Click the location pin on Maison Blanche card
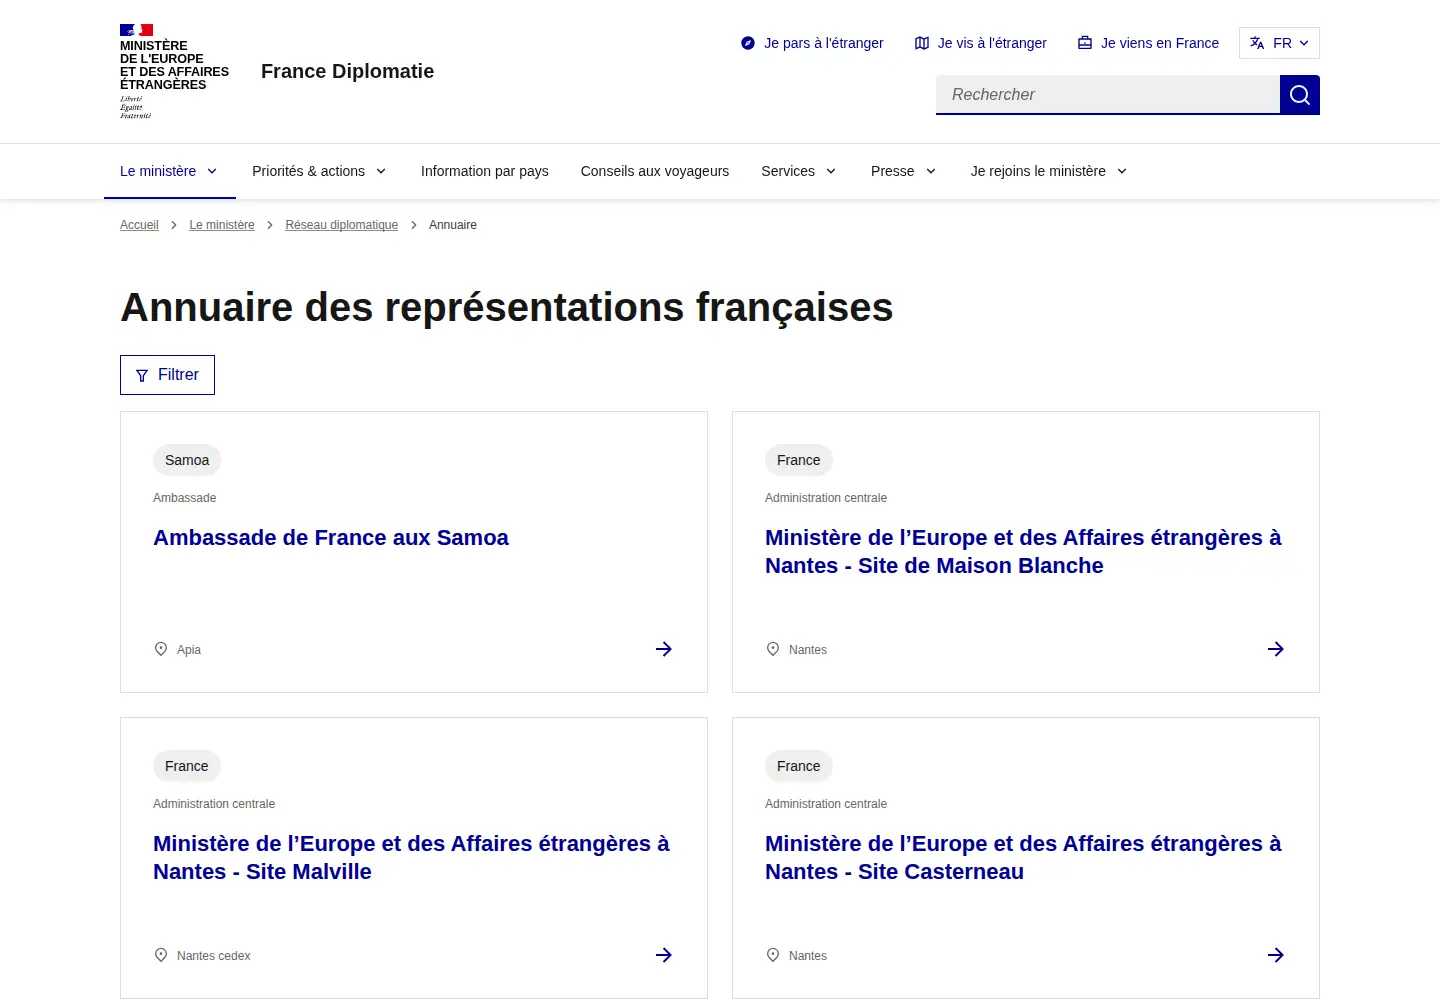Viewport: 1440px width, 1000px height. (773, 649)
